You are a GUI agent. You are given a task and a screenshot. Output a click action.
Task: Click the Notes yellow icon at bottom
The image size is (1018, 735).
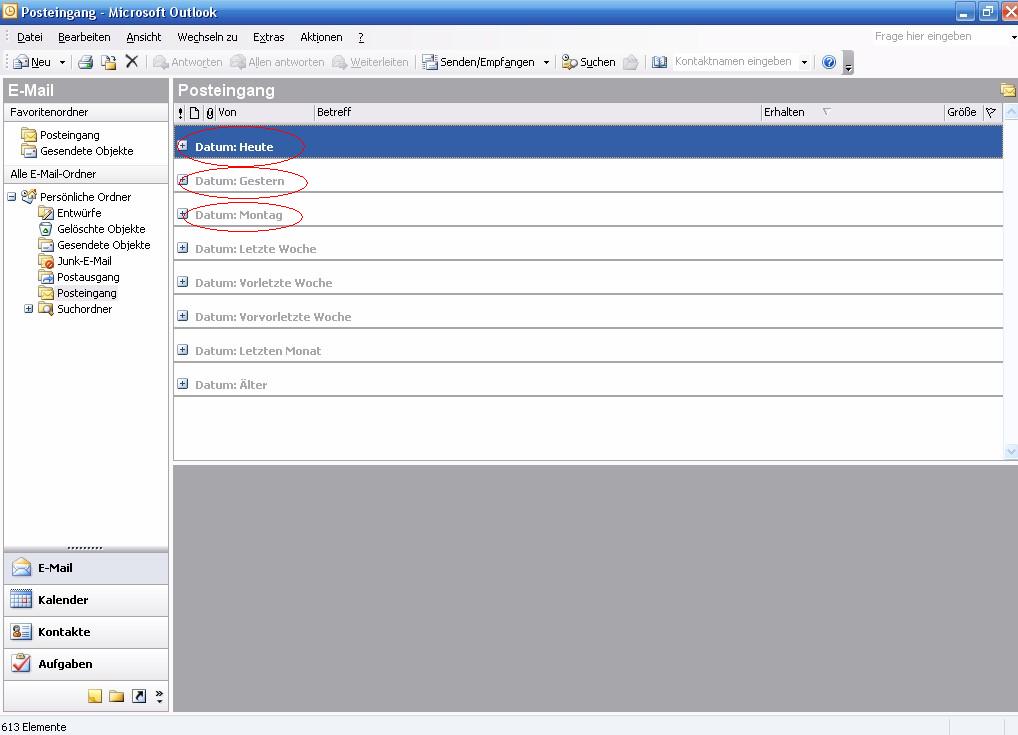(95, 696)
